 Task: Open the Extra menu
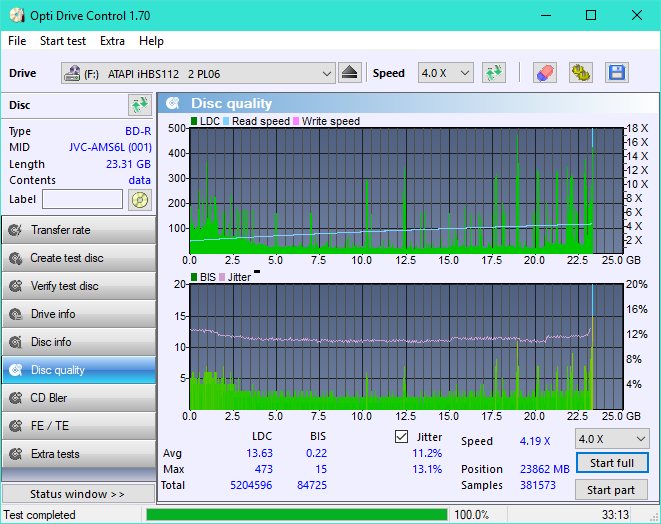click(x=112, y=41)
